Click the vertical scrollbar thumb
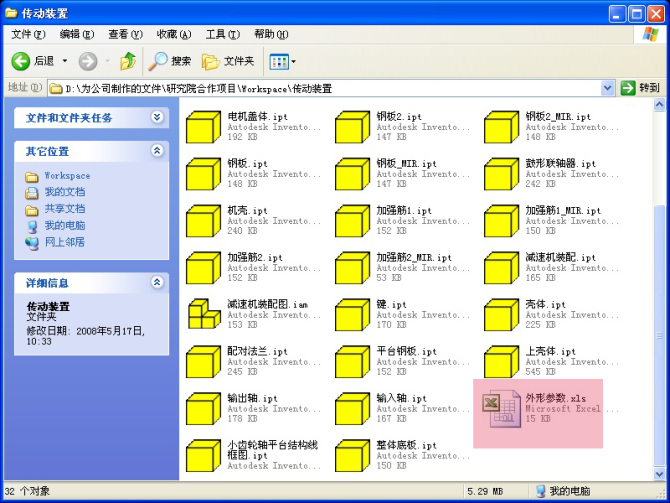The image size is (670, 503). [x=659, y=335]
